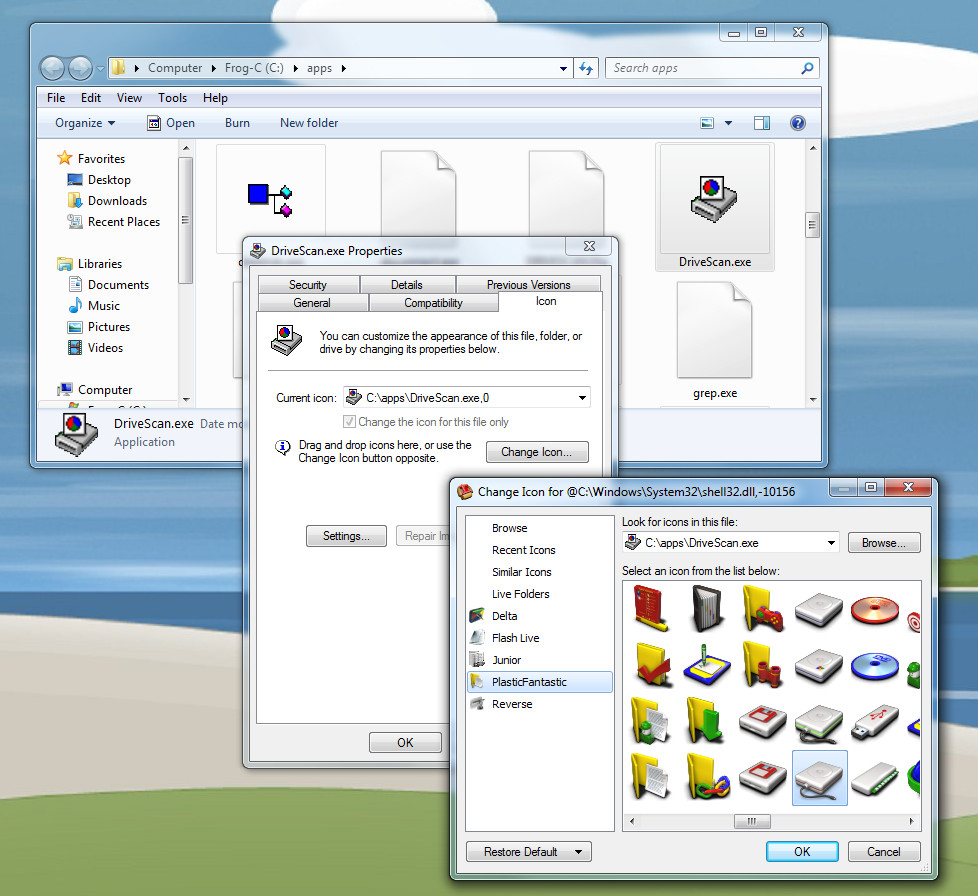This screenshot has height=896, width=978.
Task: Open the Edit menu in Explorer
Action: (90, 98)
